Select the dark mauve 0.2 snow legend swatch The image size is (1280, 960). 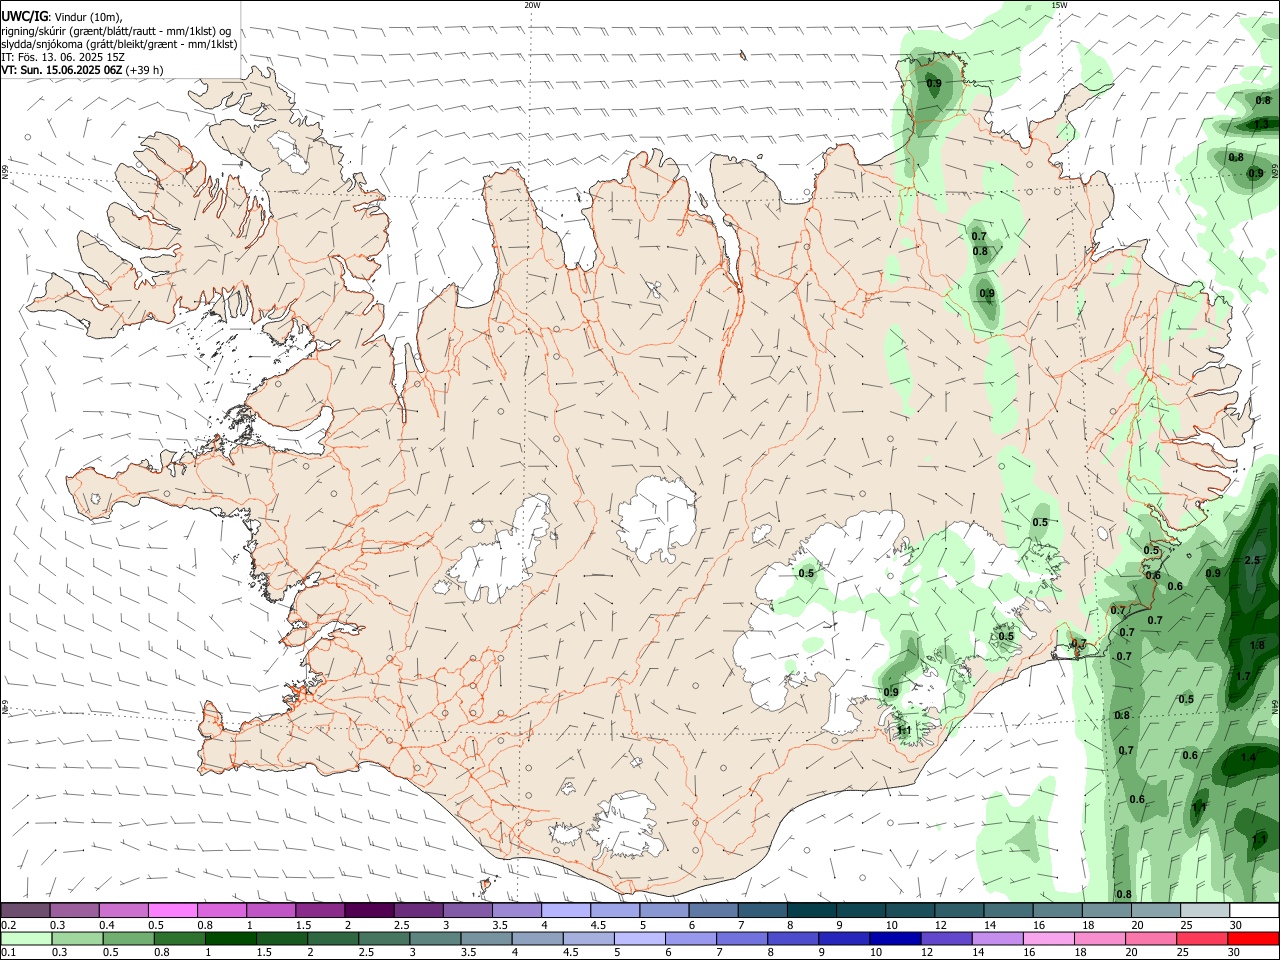pyautogui.click(x=25, y=910)
